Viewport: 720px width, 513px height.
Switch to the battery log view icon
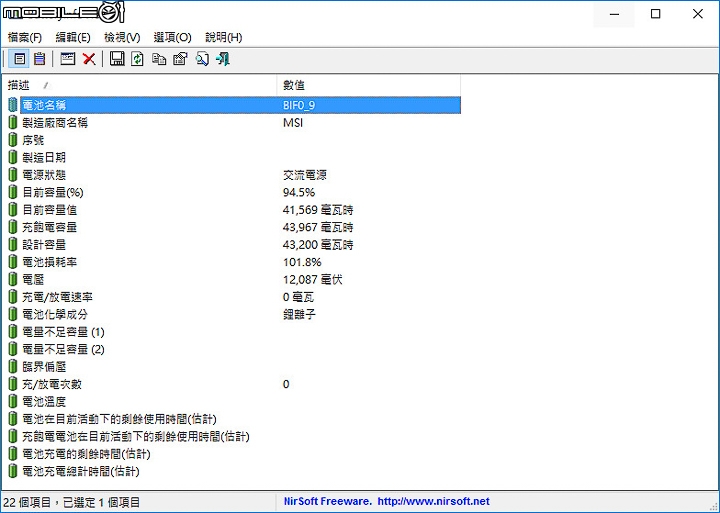[39, 59]
